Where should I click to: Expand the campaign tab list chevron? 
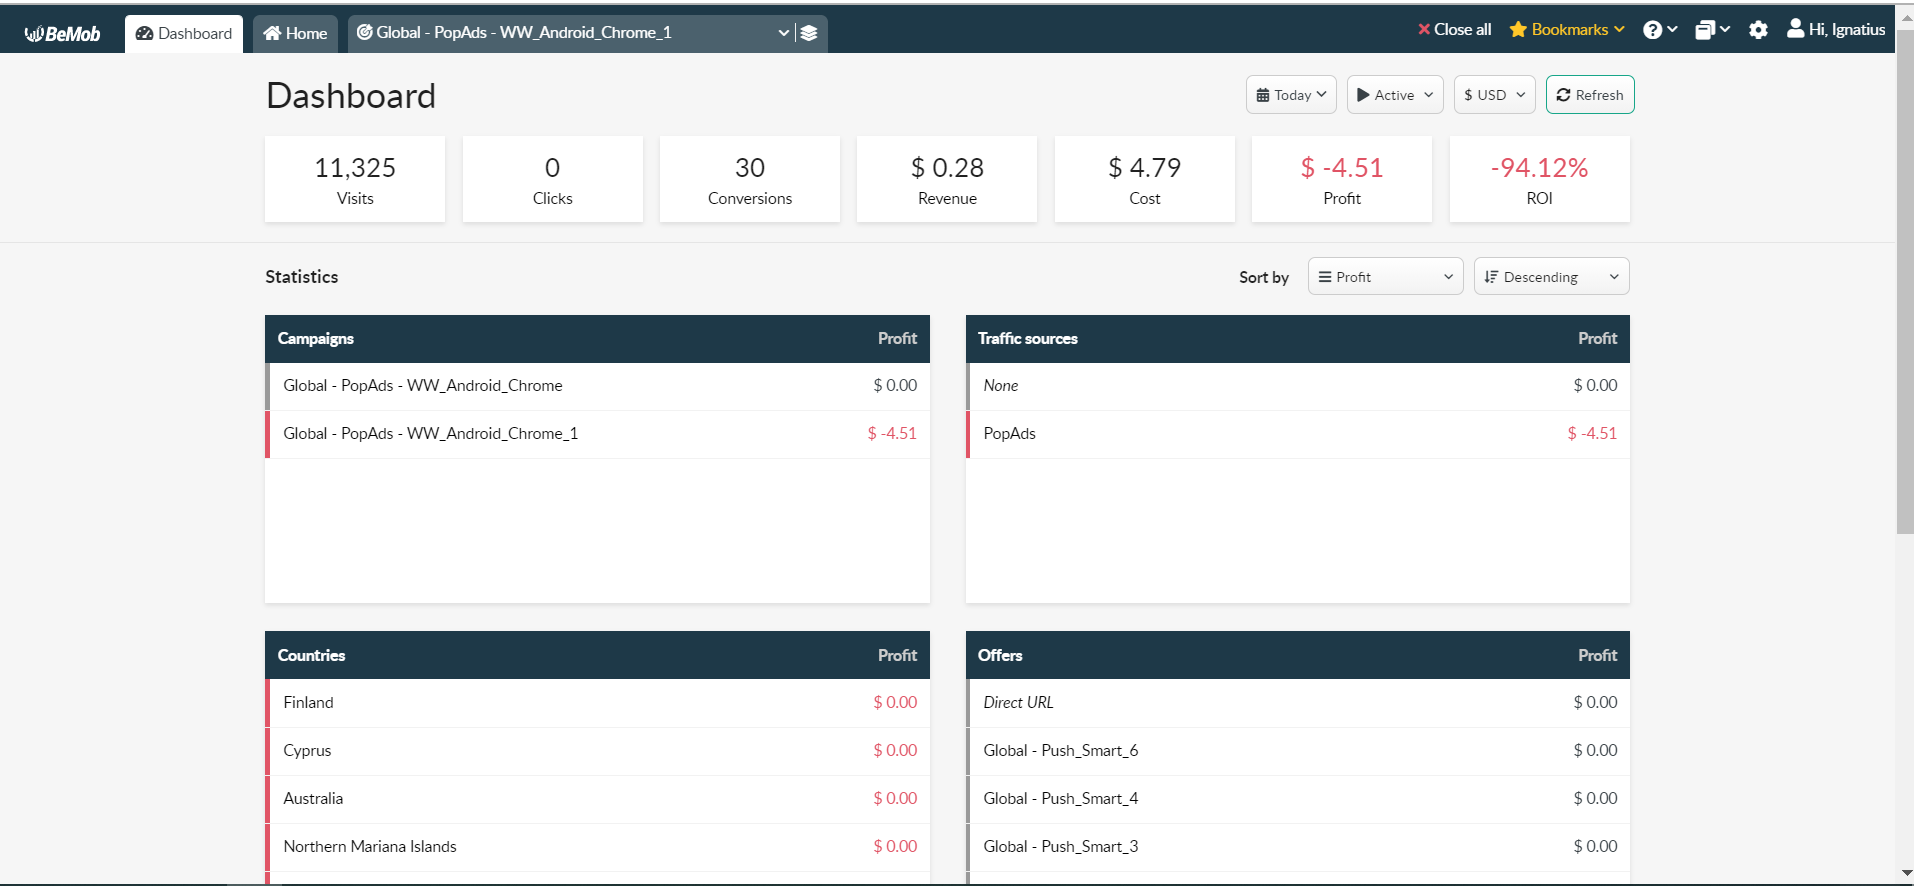pyautogui.click(x=783, y=33)
